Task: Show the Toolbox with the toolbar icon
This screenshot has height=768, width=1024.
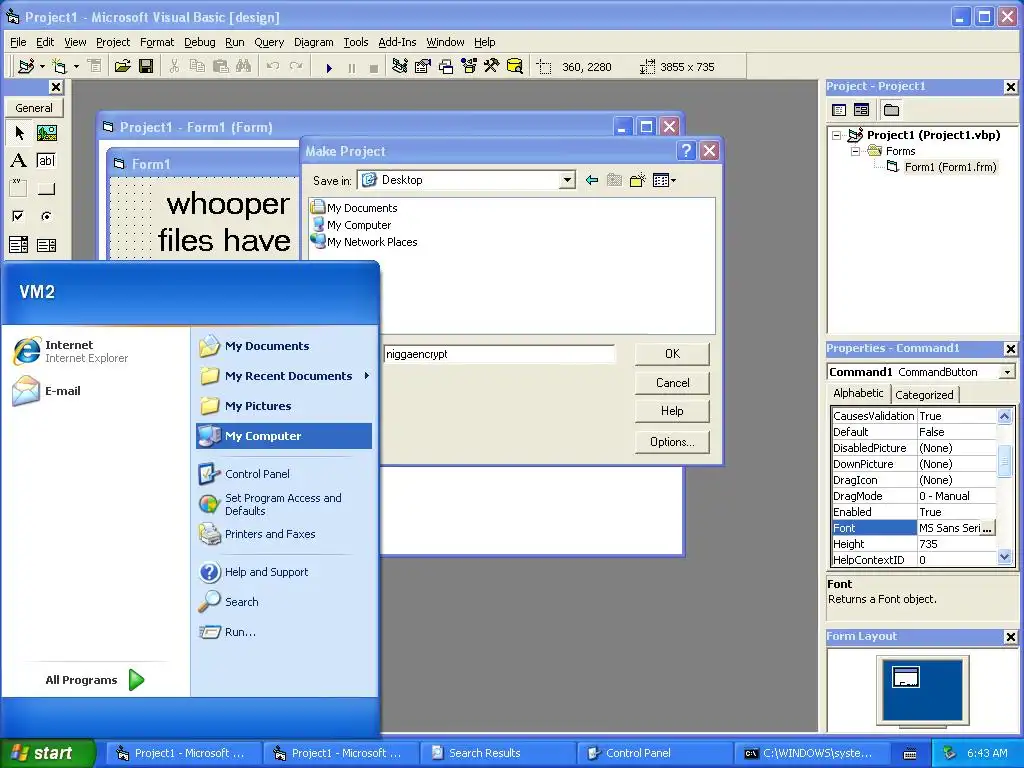Action: pyautogui.click(x=491, y=67)
